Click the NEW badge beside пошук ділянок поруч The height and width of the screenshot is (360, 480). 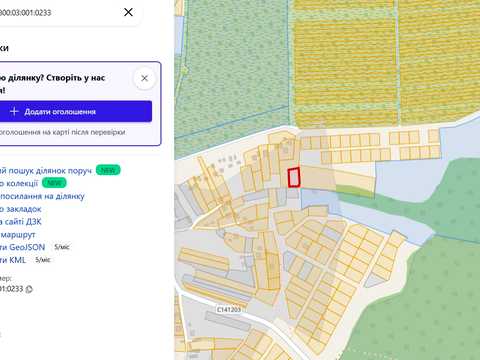click(108, 170)
